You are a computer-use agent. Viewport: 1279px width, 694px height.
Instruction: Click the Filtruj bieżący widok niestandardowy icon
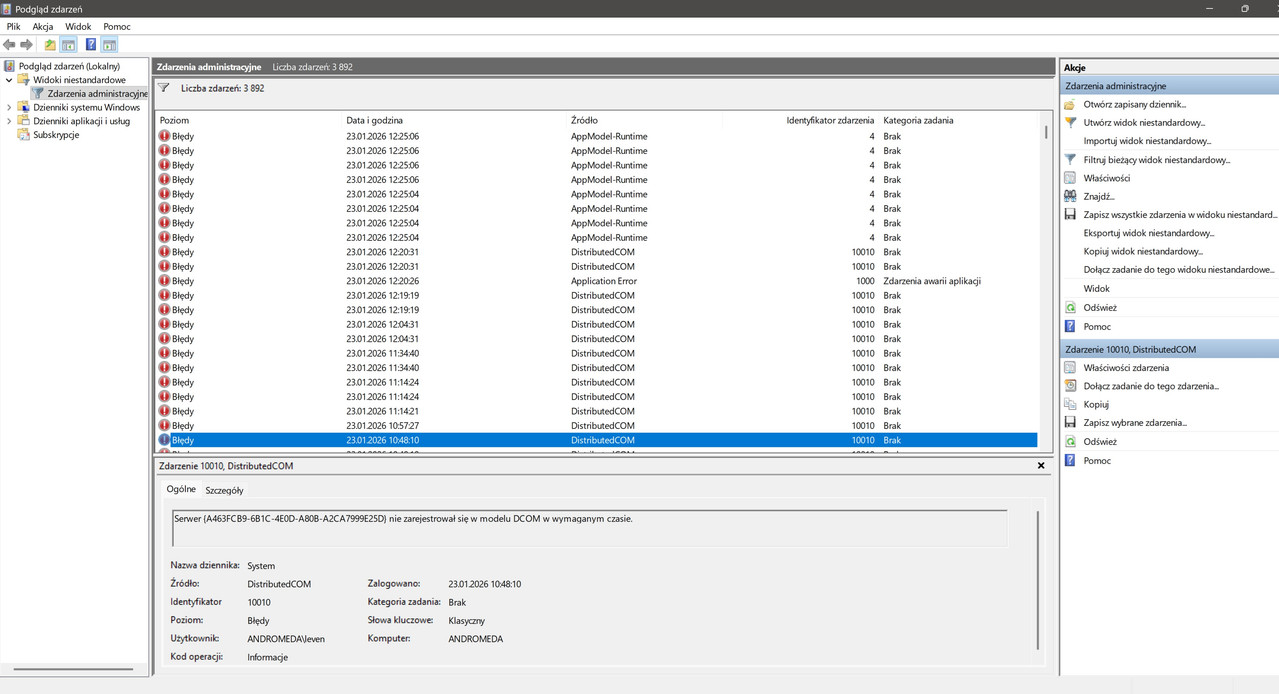click(x=1070, y=159)
